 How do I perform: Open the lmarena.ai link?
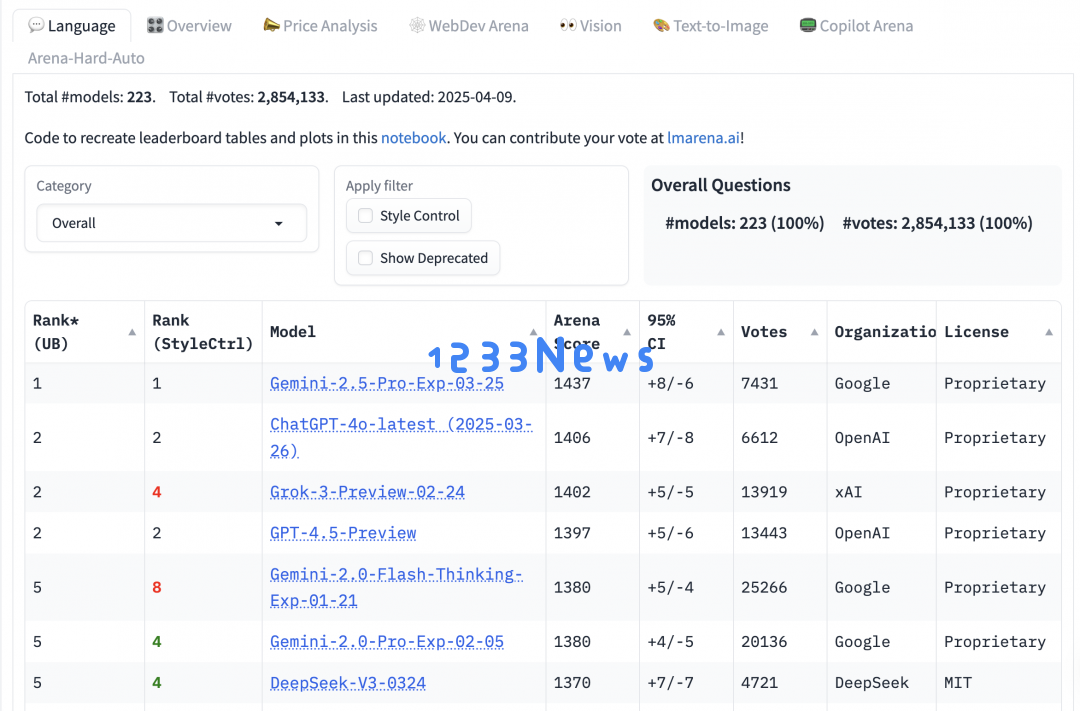coord(703,138)
